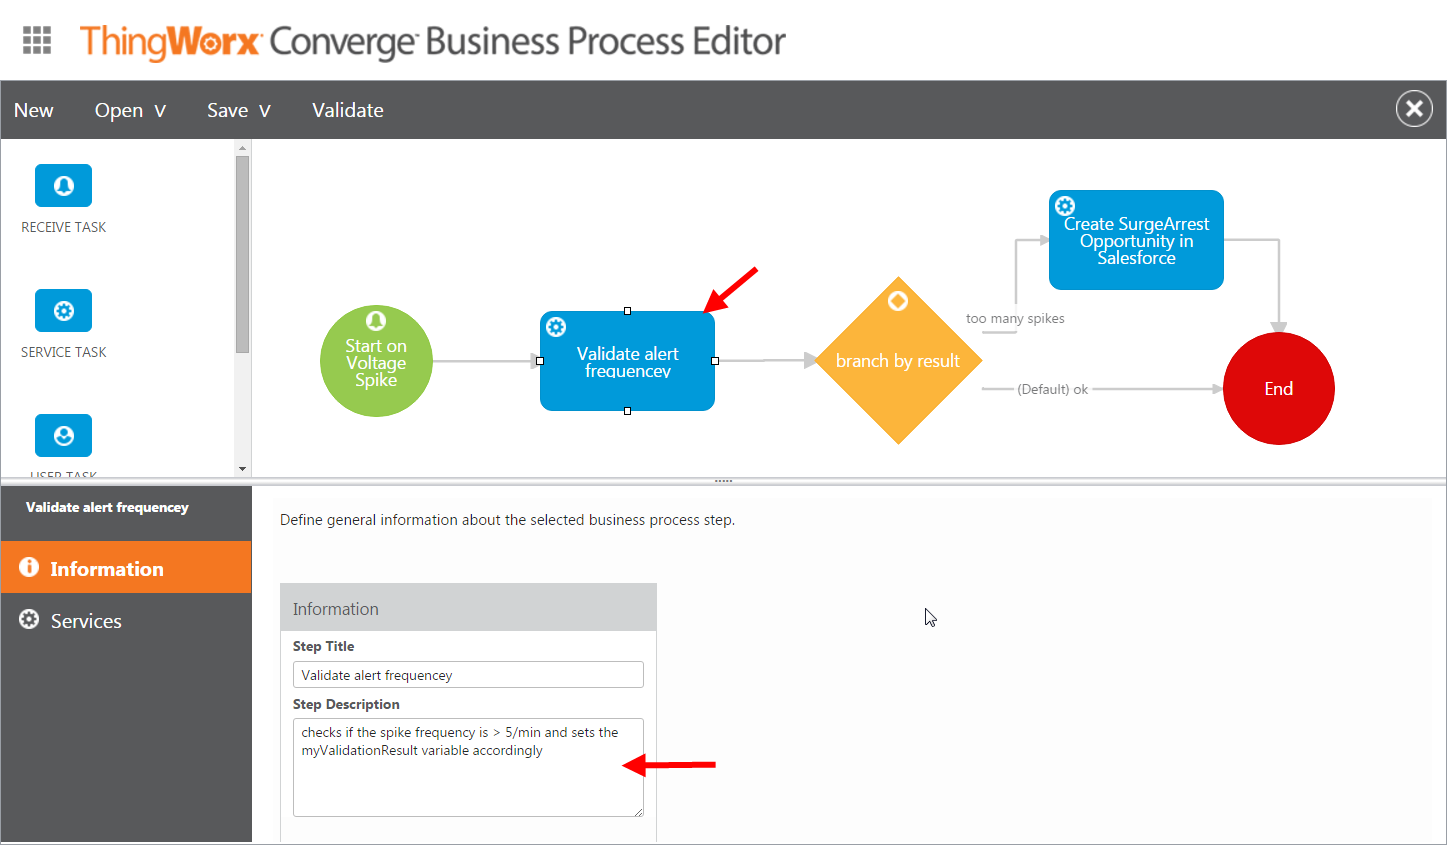Click the palette scrollbar down arrow
The image size is (1447, 845).
[242, 469]
